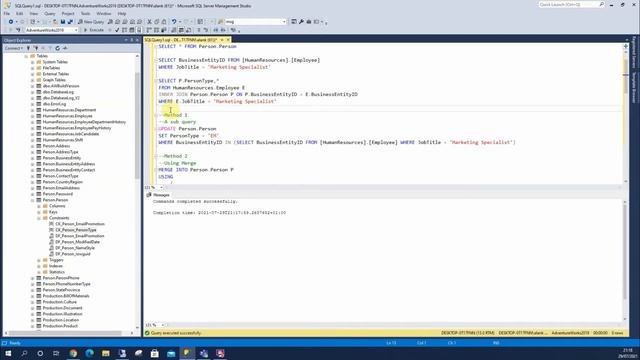640x360 pixels.
Task: Click the taskbar search magnifier icon
Action: [24, 353]
